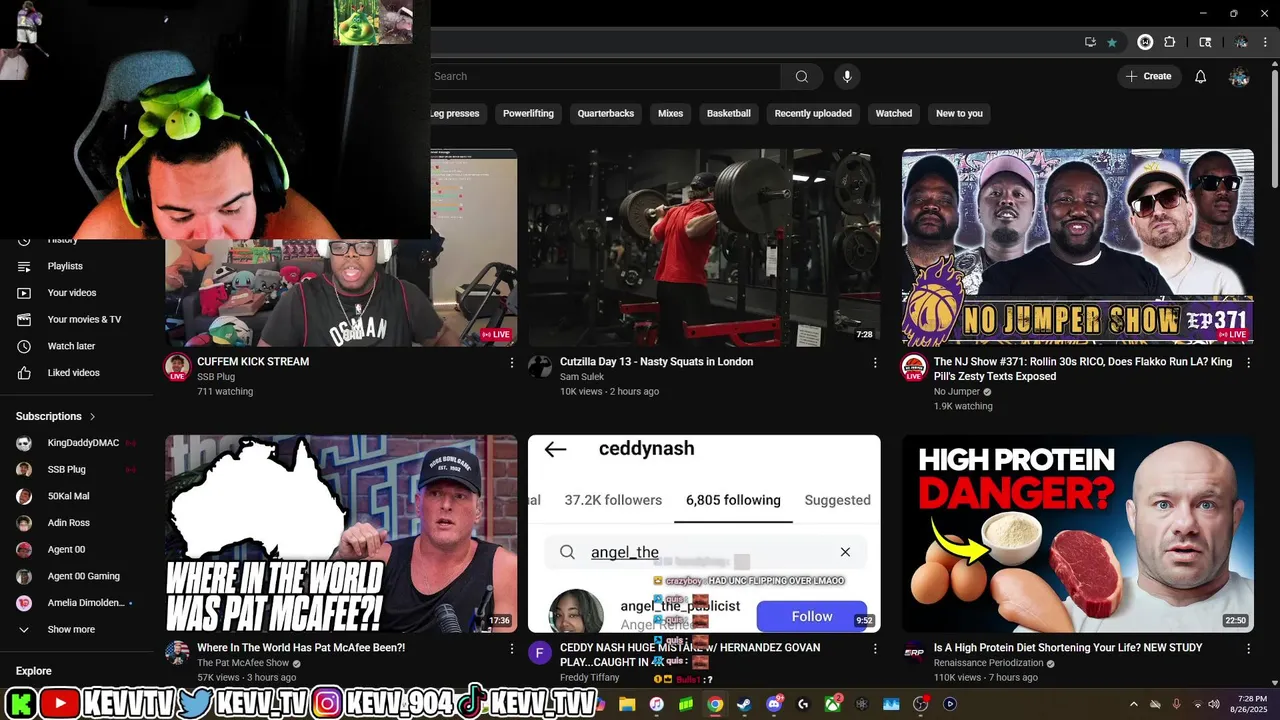
Task: Click the SSB Plug channel avatar under video
Action: 177,367
